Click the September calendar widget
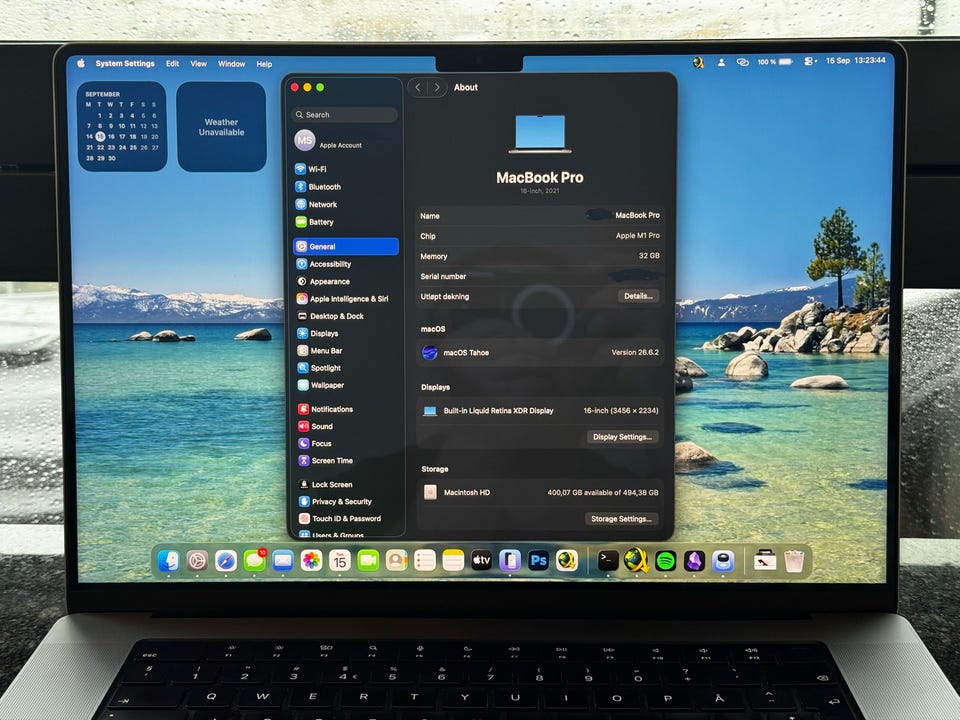 click(122, 126)
